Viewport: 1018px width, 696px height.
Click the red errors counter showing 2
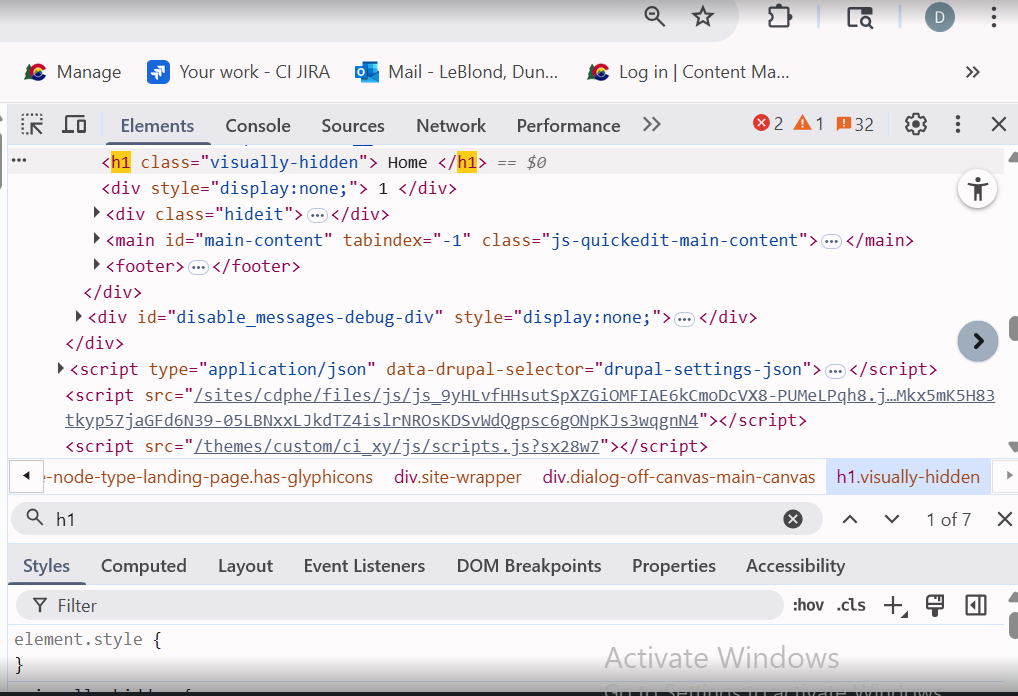pos(768,123)
